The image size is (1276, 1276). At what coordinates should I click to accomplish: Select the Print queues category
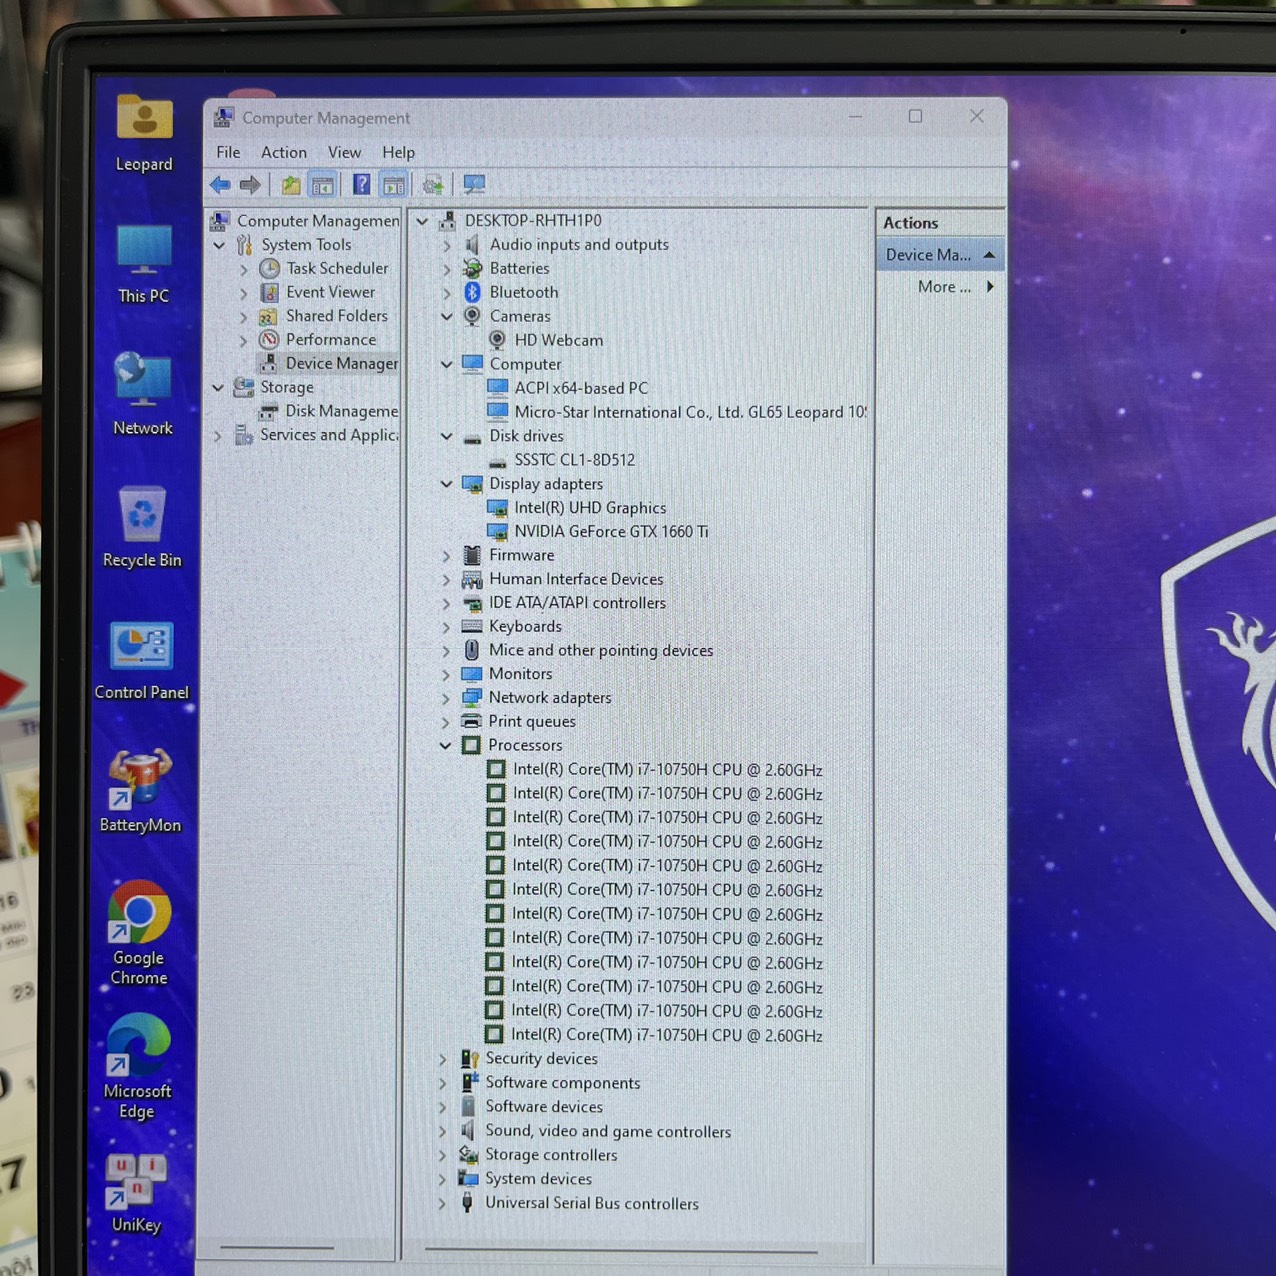(x=532, y=721)
